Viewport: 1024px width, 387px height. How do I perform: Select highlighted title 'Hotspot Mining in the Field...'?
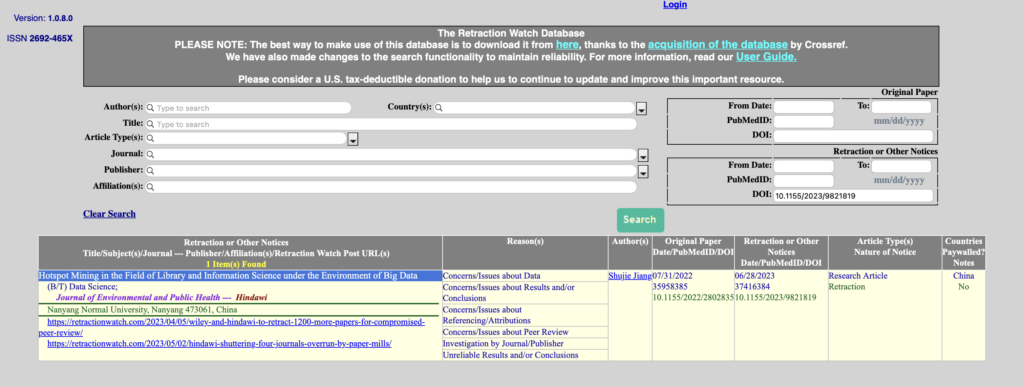(x=228, y=276)
